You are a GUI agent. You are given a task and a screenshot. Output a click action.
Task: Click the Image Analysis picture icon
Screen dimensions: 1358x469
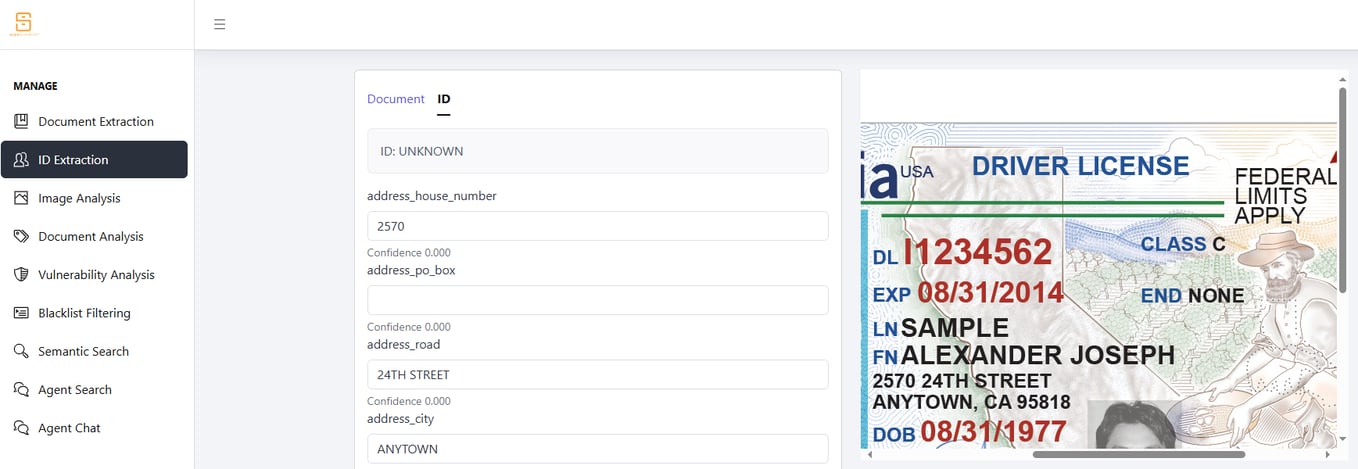coord(21,198)
